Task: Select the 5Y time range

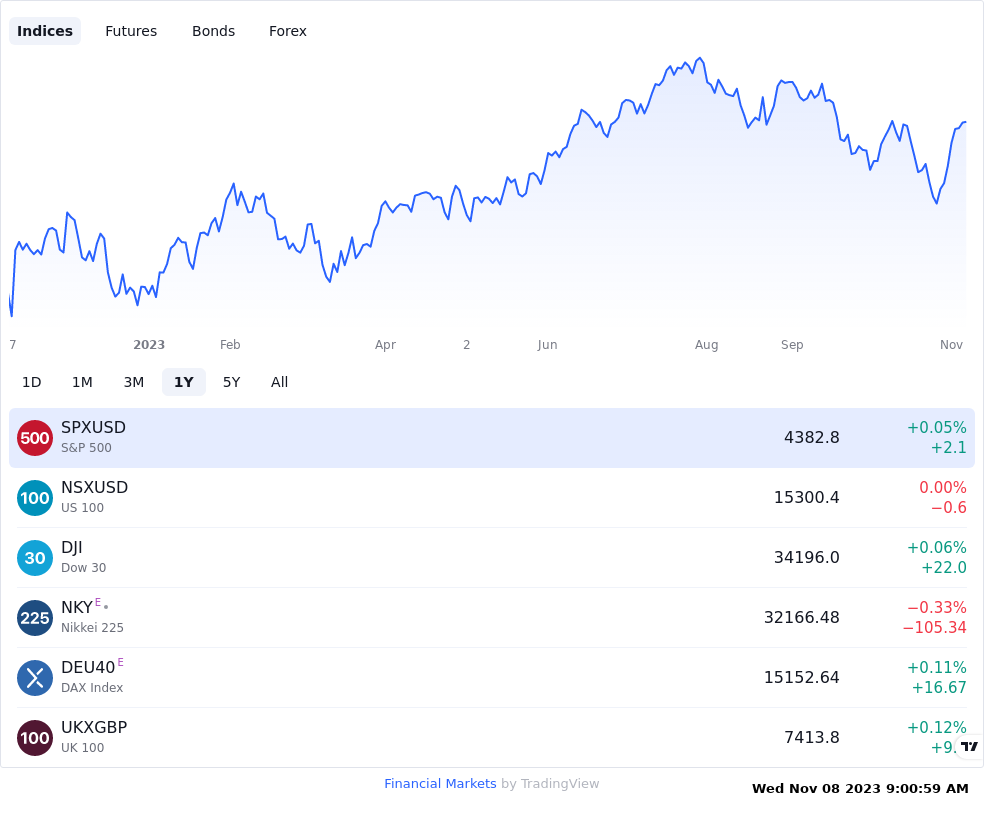Action: pyautogui.click(x=232, y=382)
